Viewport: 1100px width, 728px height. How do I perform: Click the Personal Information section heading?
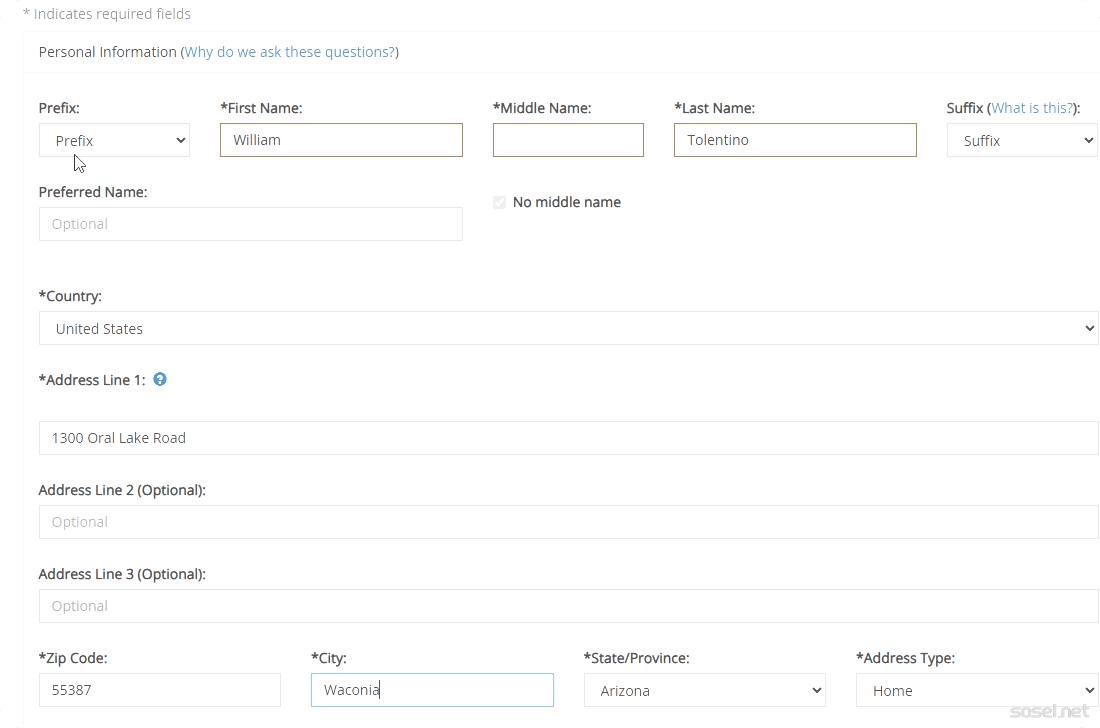tap(107, 52)
